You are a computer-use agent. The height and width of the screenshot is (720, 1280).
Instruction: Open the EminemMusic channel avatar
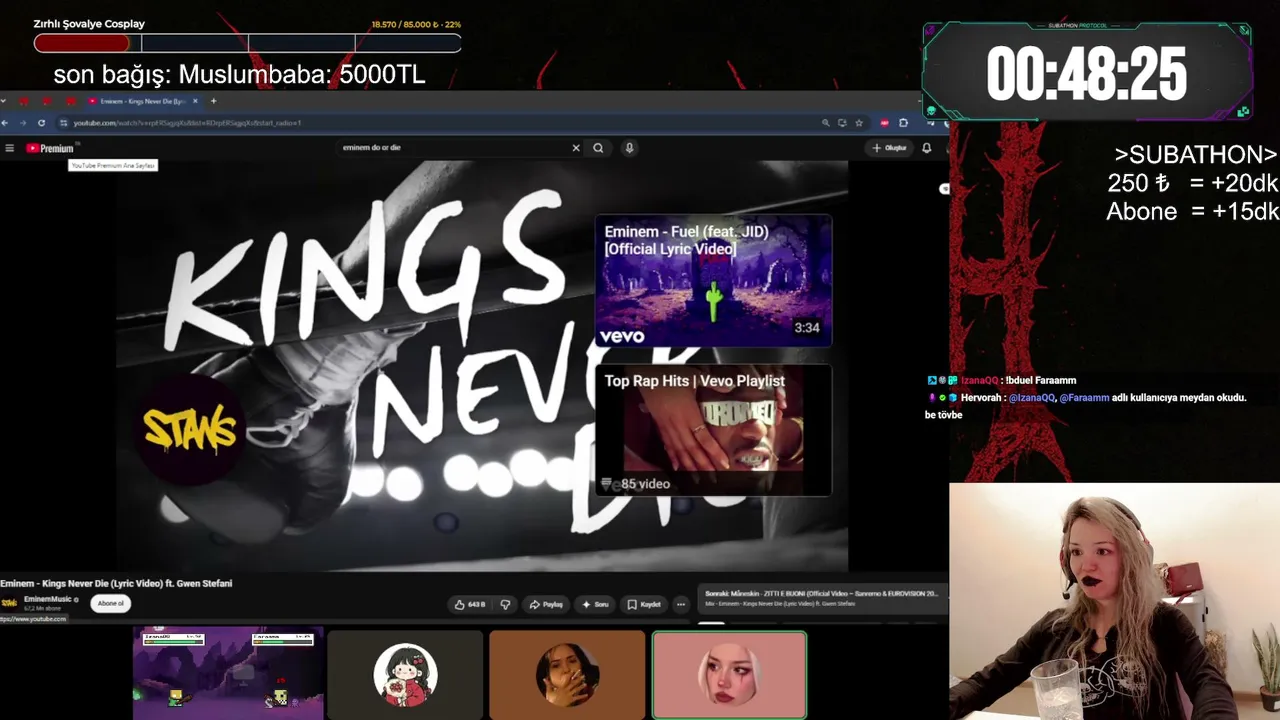coord(9,603)
